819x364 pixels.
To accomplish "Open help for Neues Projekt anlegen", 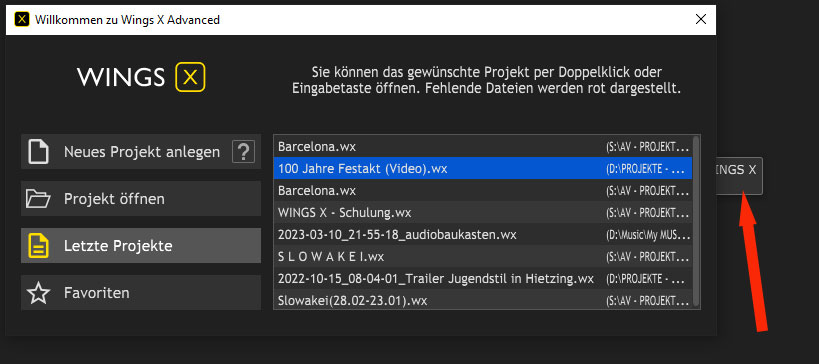I will [243, 152].
